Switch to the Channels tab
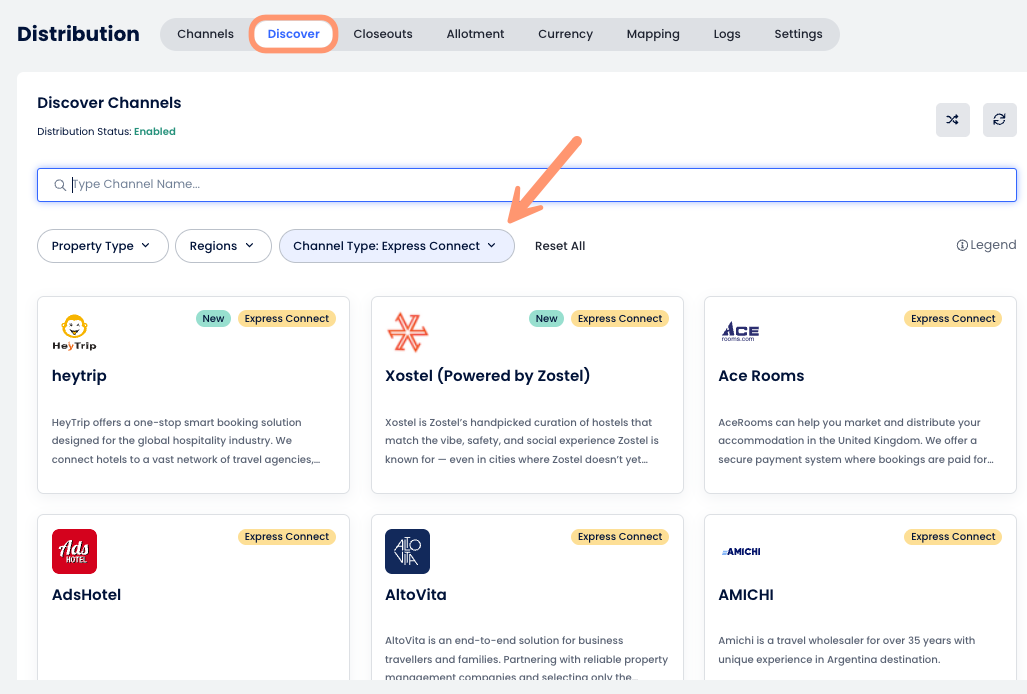 click(x=205, y=34)
